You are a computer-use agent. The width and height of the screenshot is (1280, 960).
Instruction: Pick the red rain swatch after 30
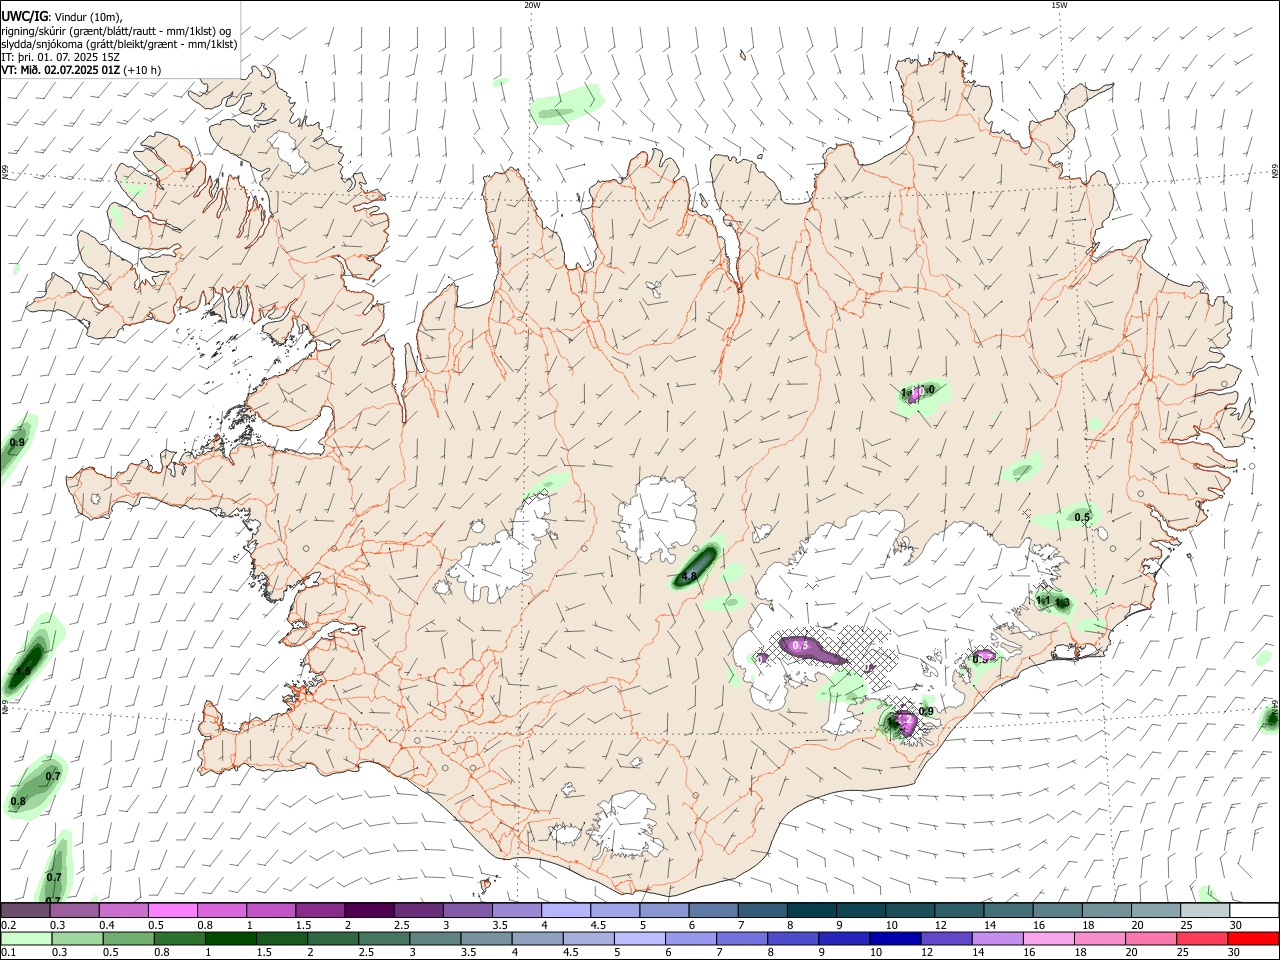(1252, 938)
